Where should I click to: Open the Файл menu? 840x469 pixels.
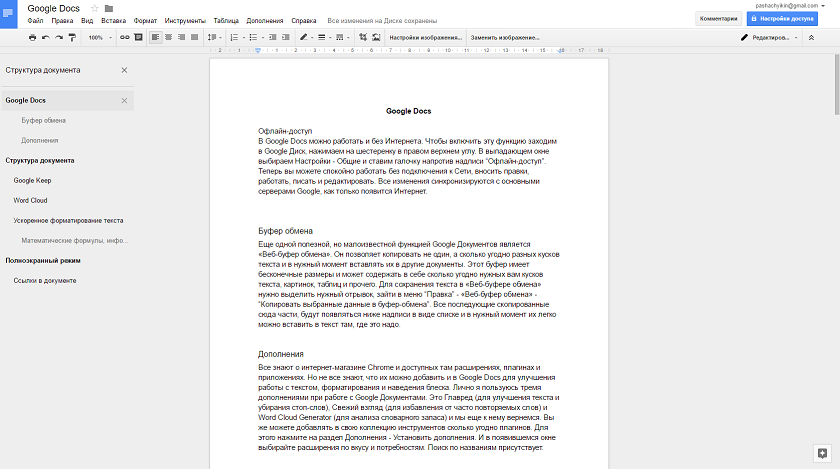tap(35, 21)
